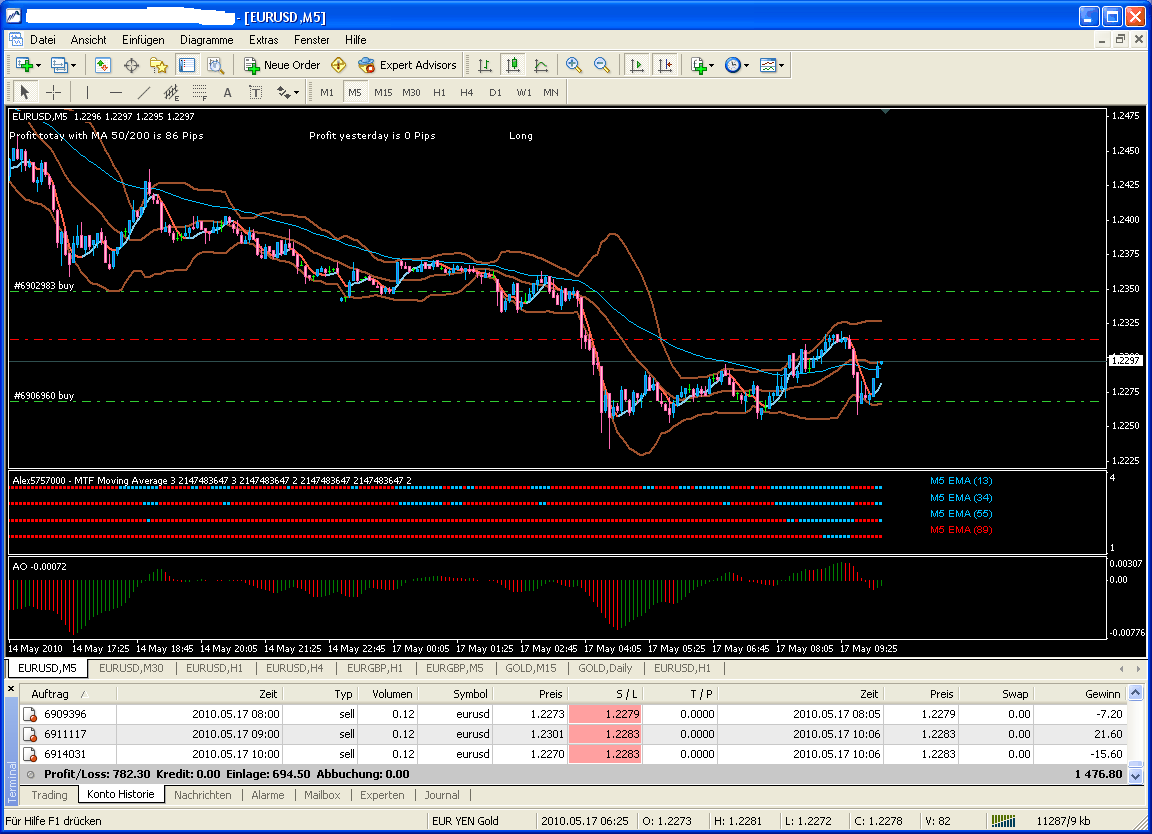
Task: Open the chart periods clock icon
Action: pos(733,64)
